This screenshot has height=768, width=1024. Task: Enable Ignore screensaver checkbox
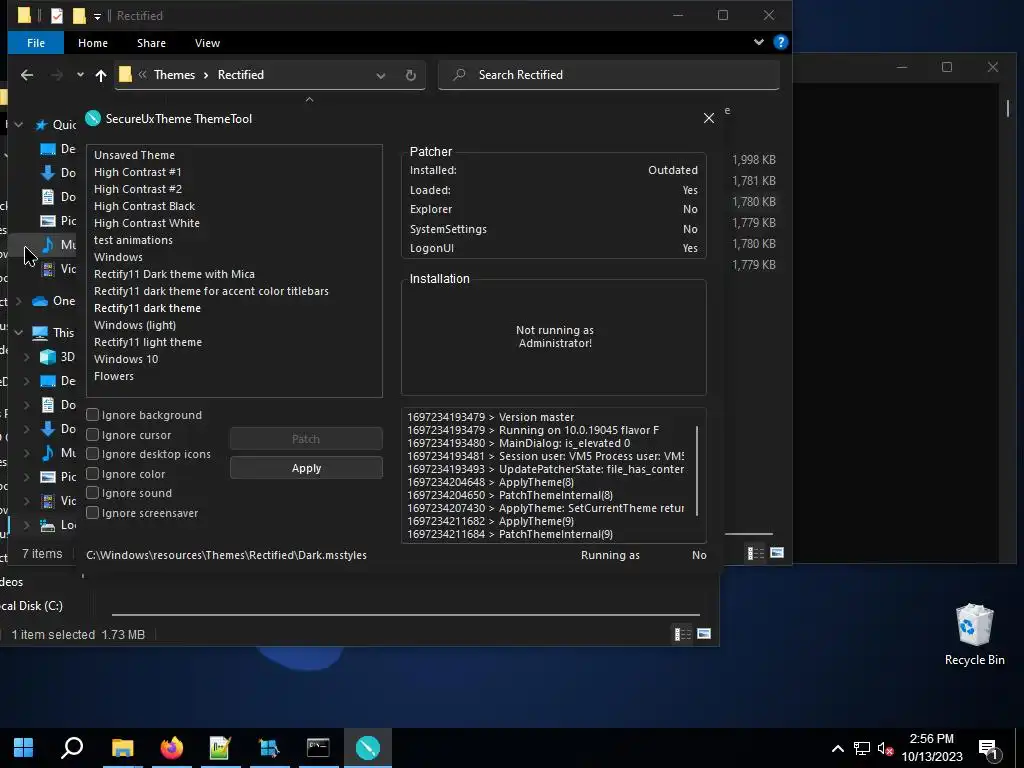tap(93, 513)
